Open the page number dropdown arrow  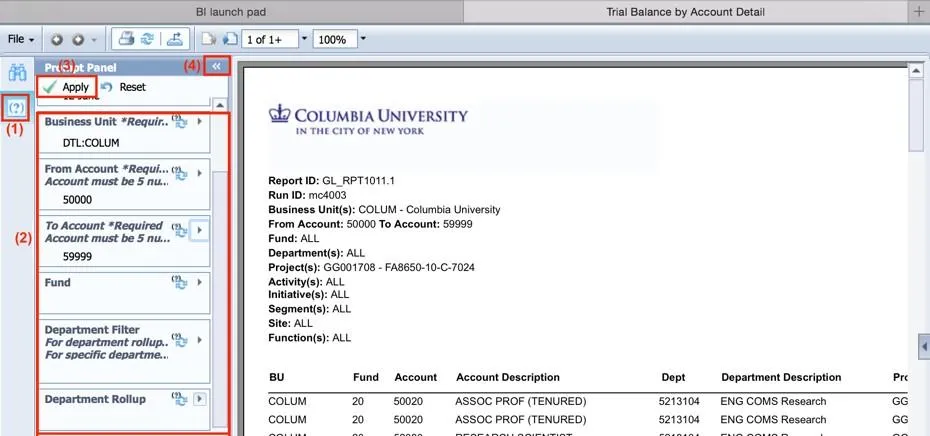(304, 39)
